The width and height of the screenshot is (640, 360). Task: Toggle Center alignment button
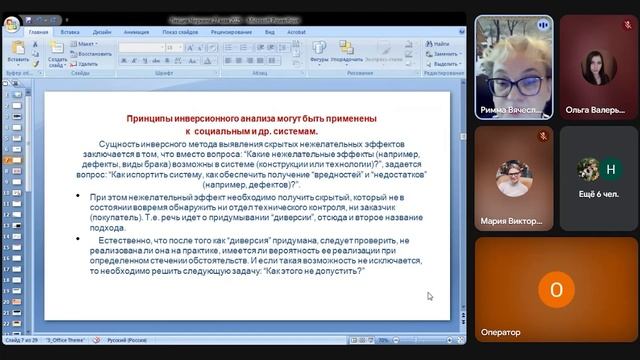point(239,61)
